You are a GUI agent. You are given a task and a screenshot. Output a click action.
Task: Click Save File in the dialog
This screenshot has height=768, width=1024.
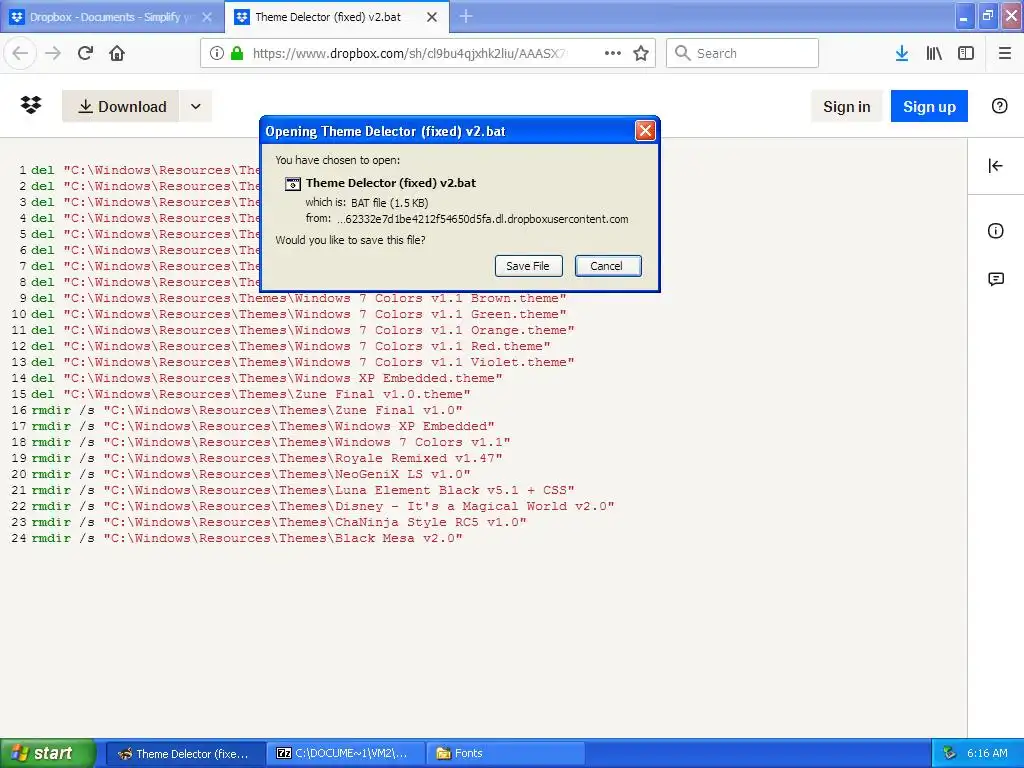[528, 266]
